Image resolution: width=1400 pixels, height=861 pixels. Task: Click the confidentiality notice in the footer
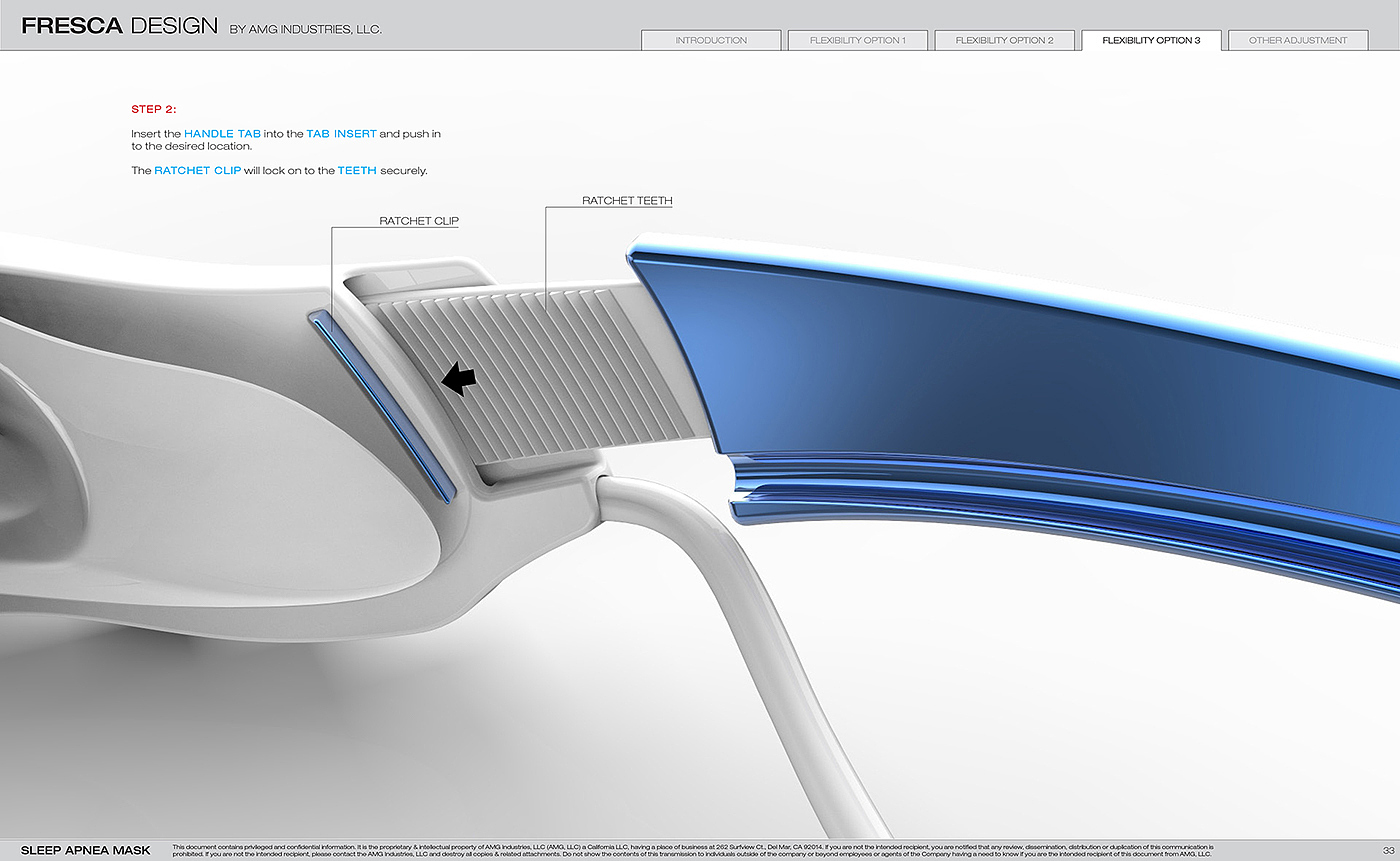[692, 851]
